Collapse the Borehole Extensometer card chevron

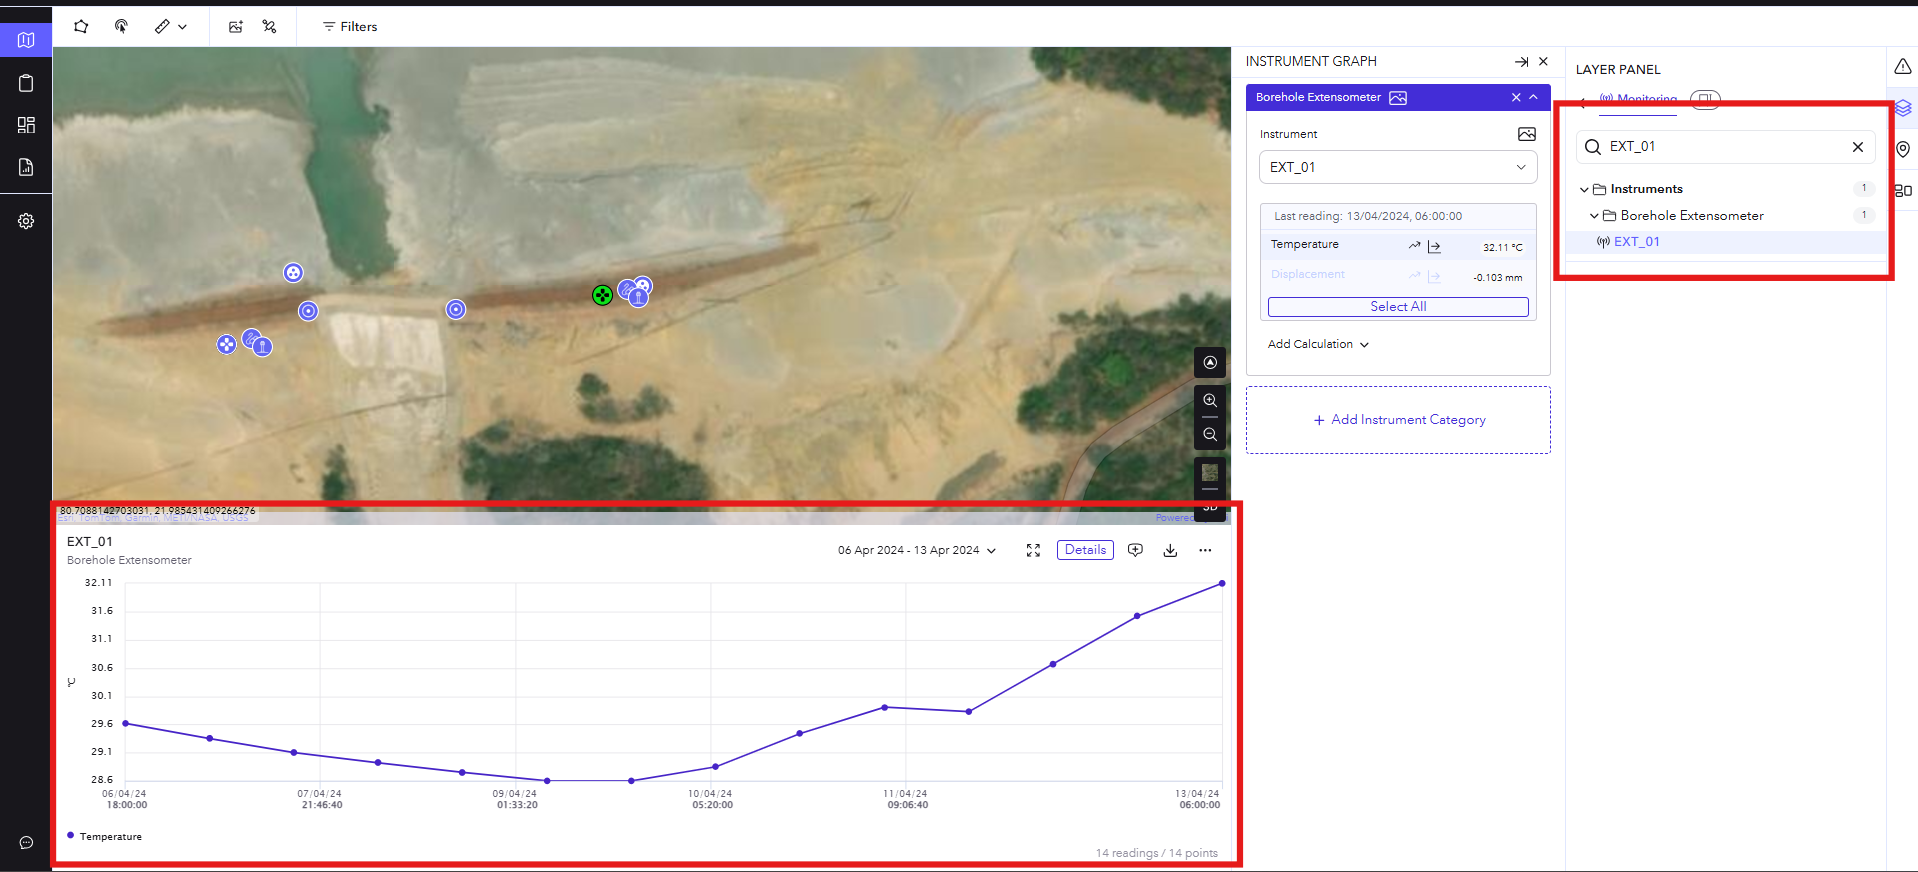coord(1533,97)
